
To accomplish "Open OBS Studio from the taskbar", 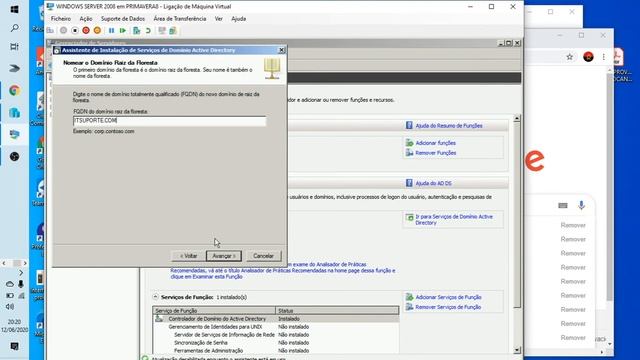I will (x=14, y=157).
